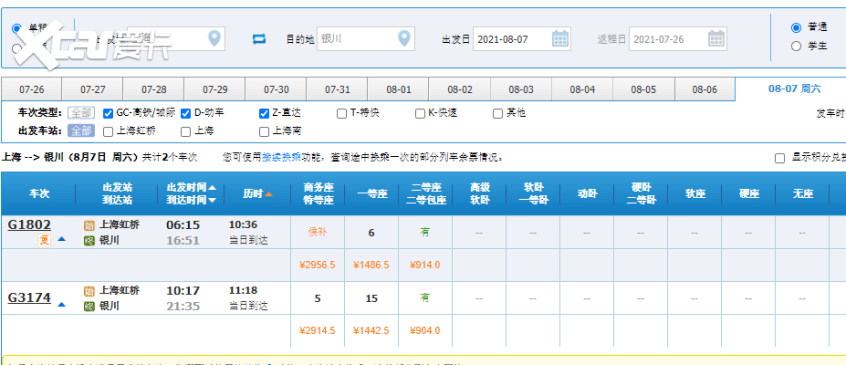Click G1802 商务座 候补 waitlist link
Screen dimensions: 846x365
(x=317, y=232)
